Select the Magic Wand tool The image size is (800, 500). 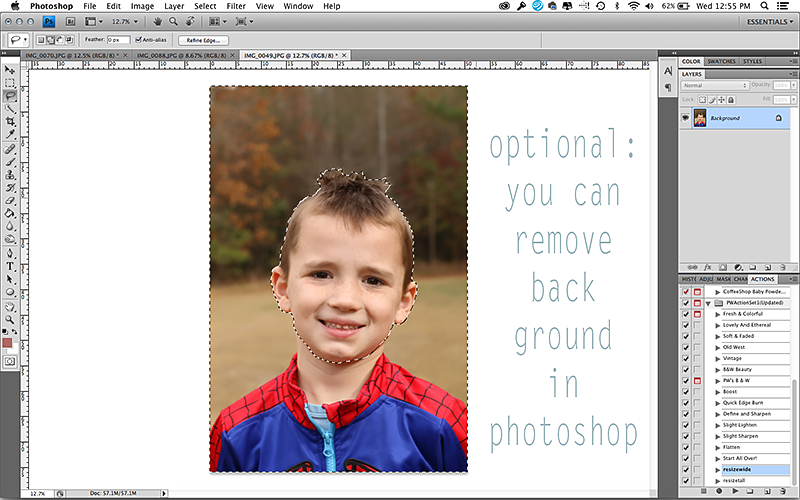pyautogui.click(x=10, y=108)
